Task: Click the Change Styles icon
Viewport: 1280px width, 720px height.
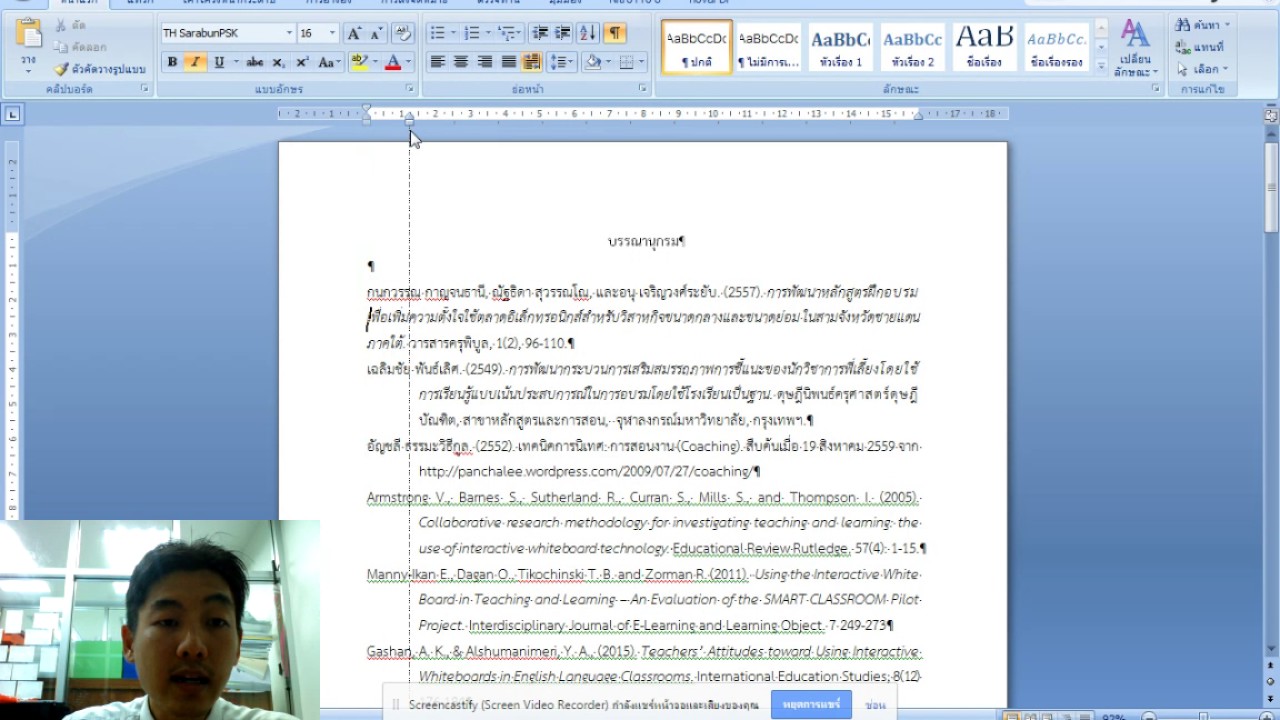Action: tap(1135, 48)
